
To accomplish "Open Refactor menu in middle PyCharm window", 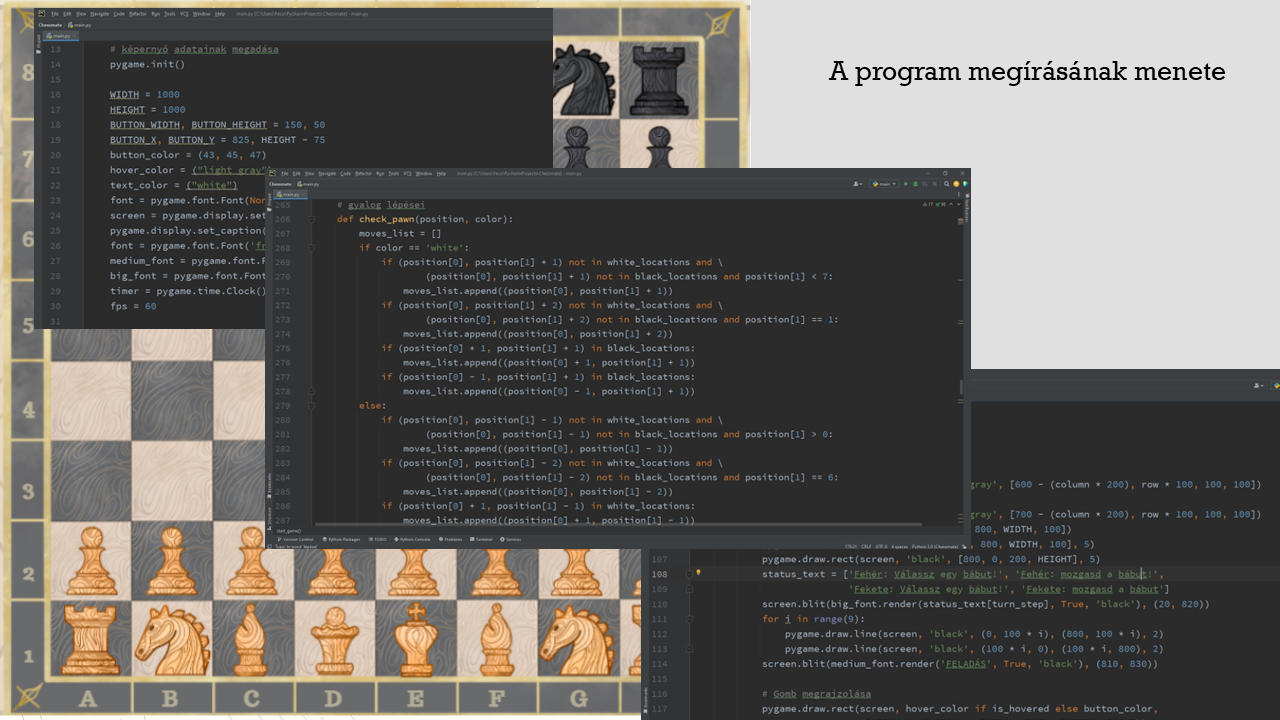I will point(363,174).
